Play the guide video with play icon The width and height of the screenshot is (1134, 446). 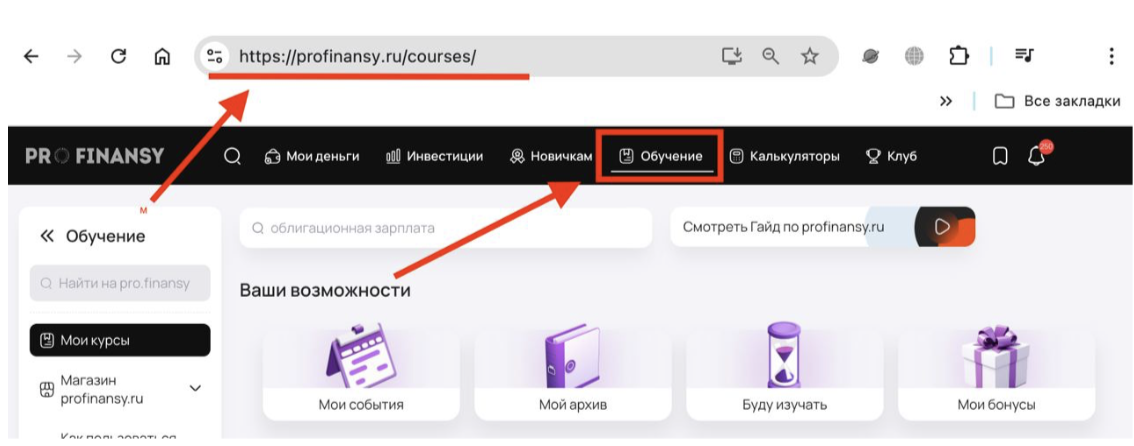click(942, 227)
